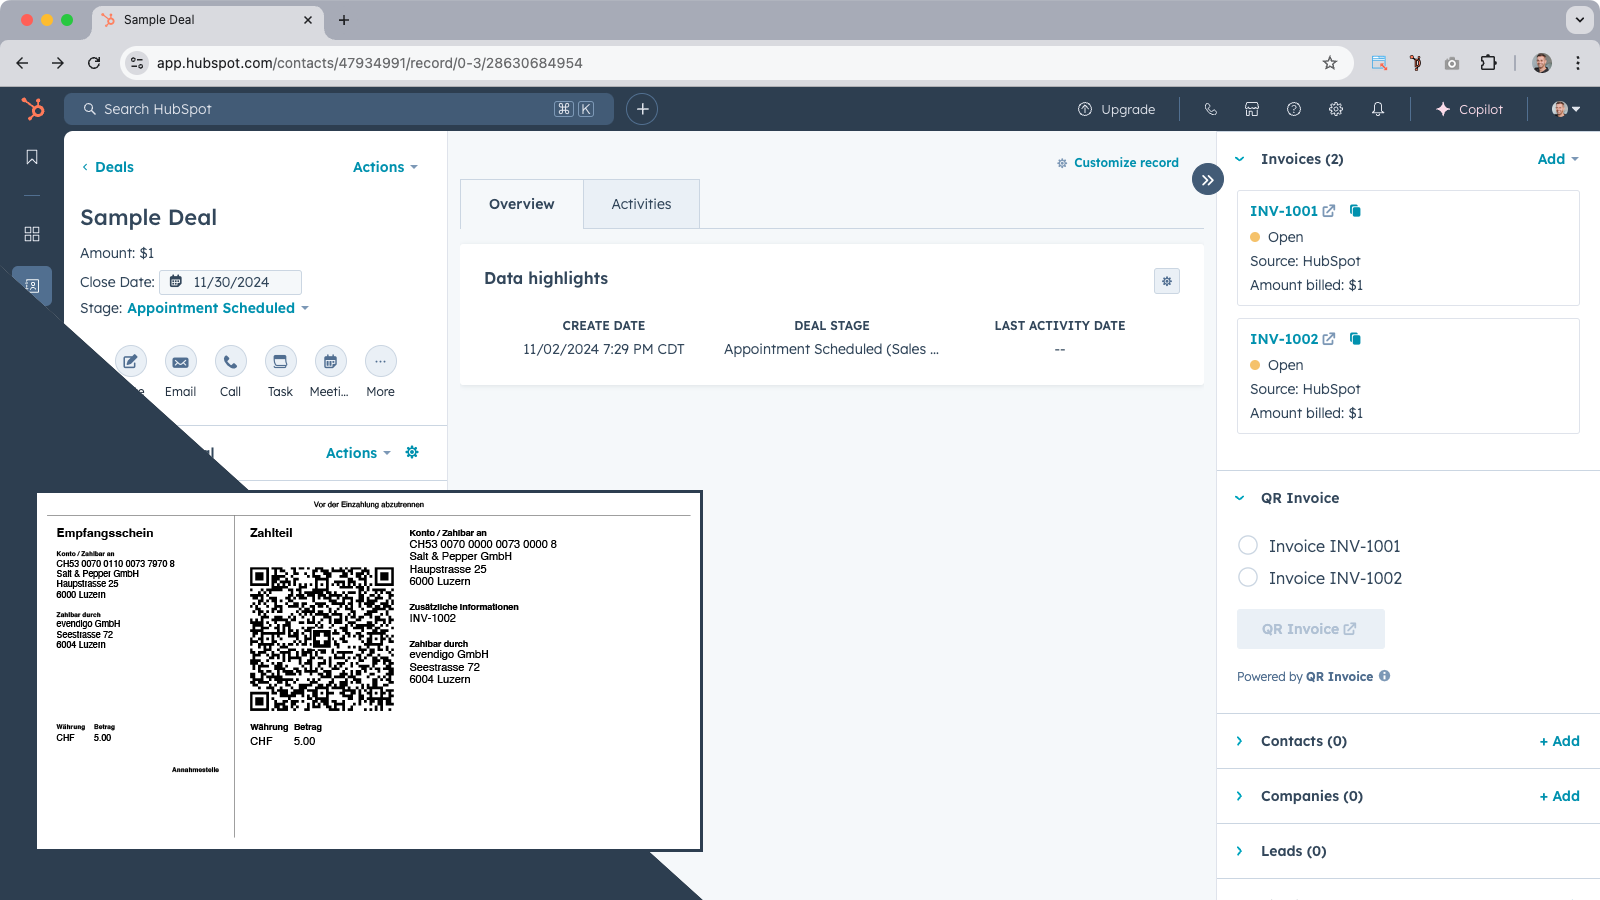Click the Search HubSpot field

click(x=320, y=109)
